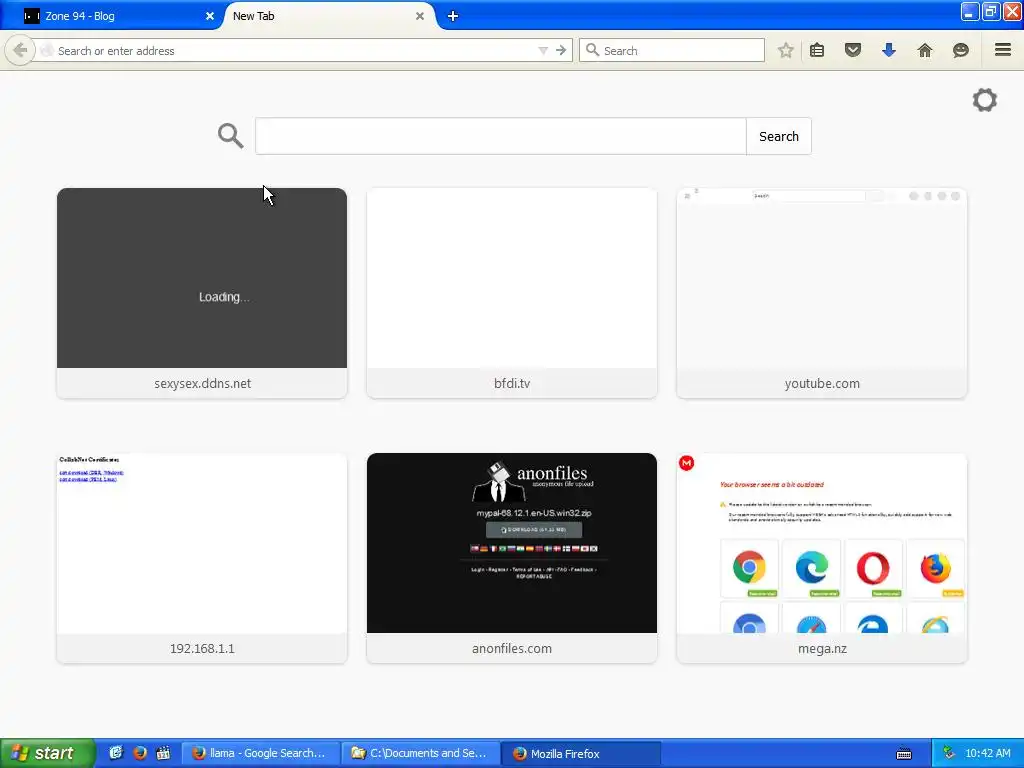Open the bookmarks list icon
The width and height of the screenshot is (1024, 768).
[817, 50]
